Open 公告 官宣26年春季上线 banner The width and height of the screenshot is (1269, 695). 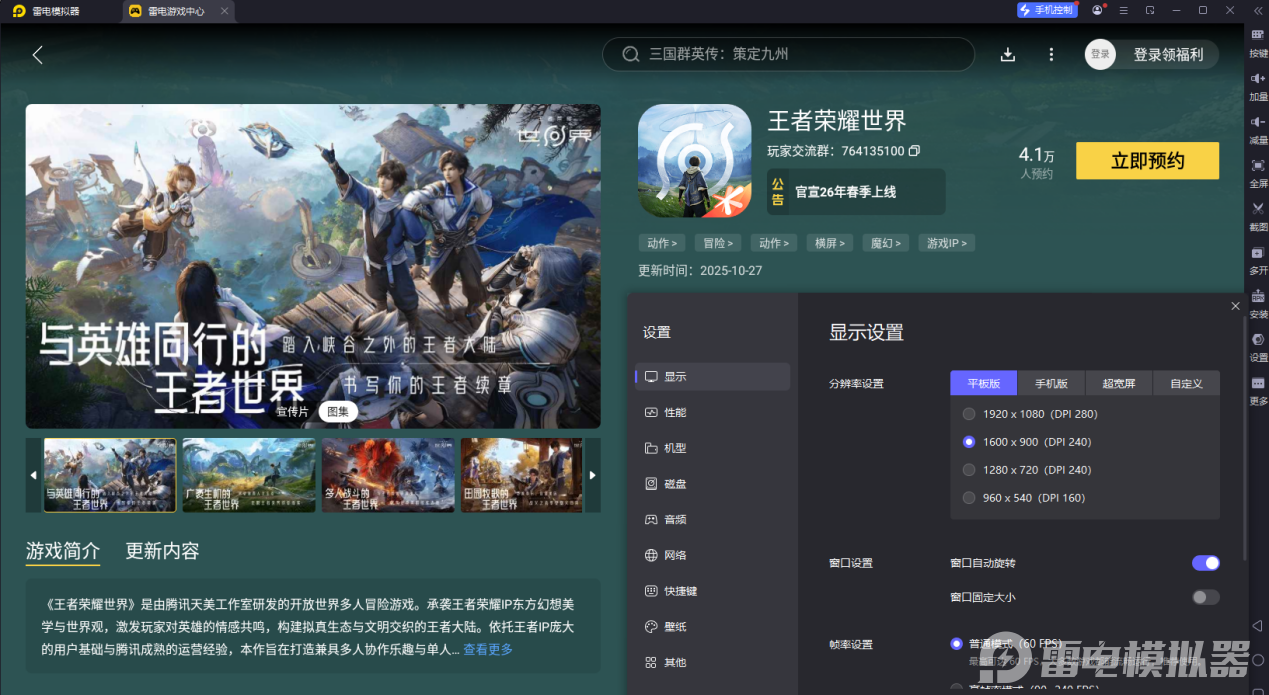tap(856, 191)
